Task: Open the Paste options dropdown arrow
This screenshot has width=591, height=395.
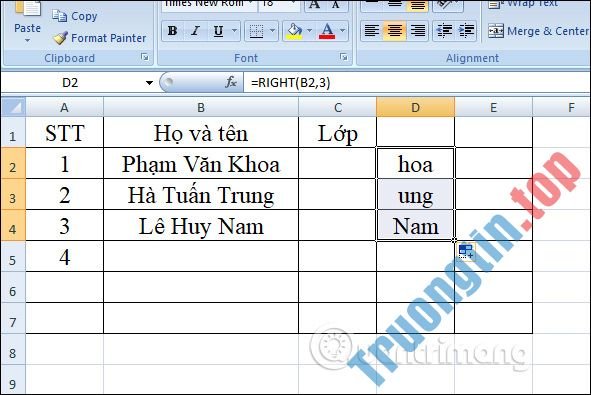Action: [27, 40]
